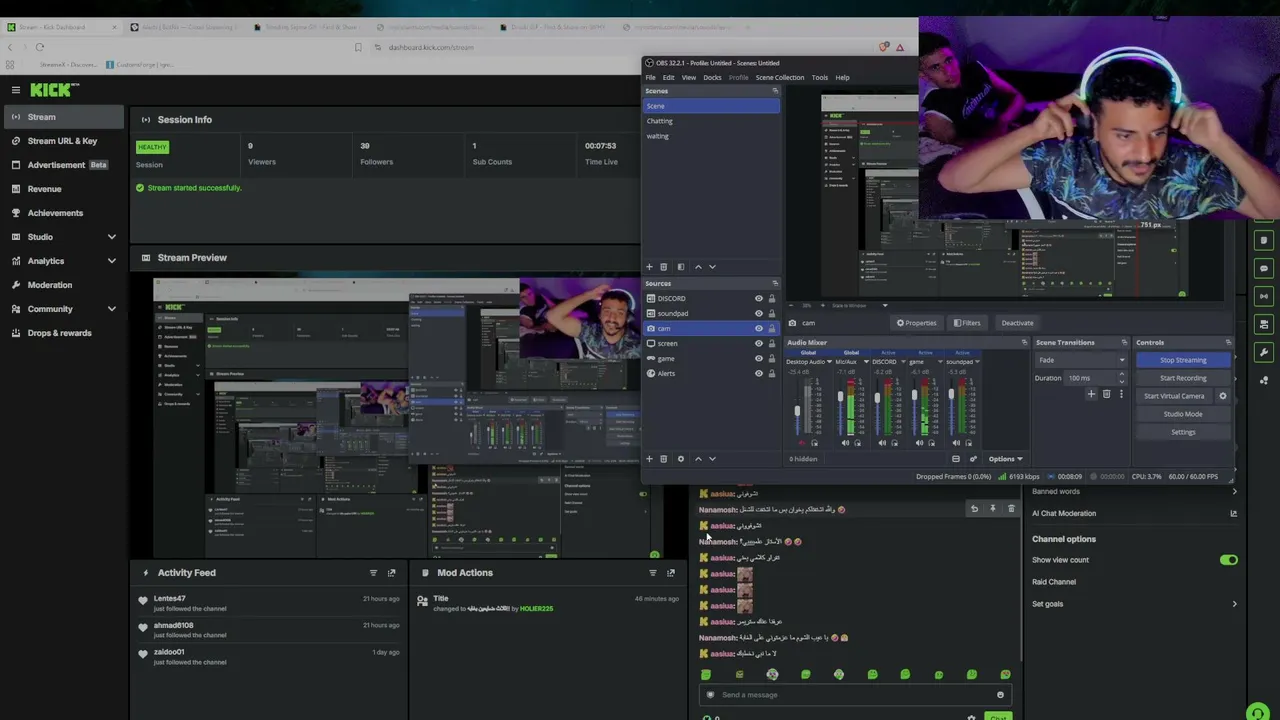The width and height of the screenshot is (1280, 720).
Task: Reply to the highlighted Nanamosh chat message
Action: (974, 509)
